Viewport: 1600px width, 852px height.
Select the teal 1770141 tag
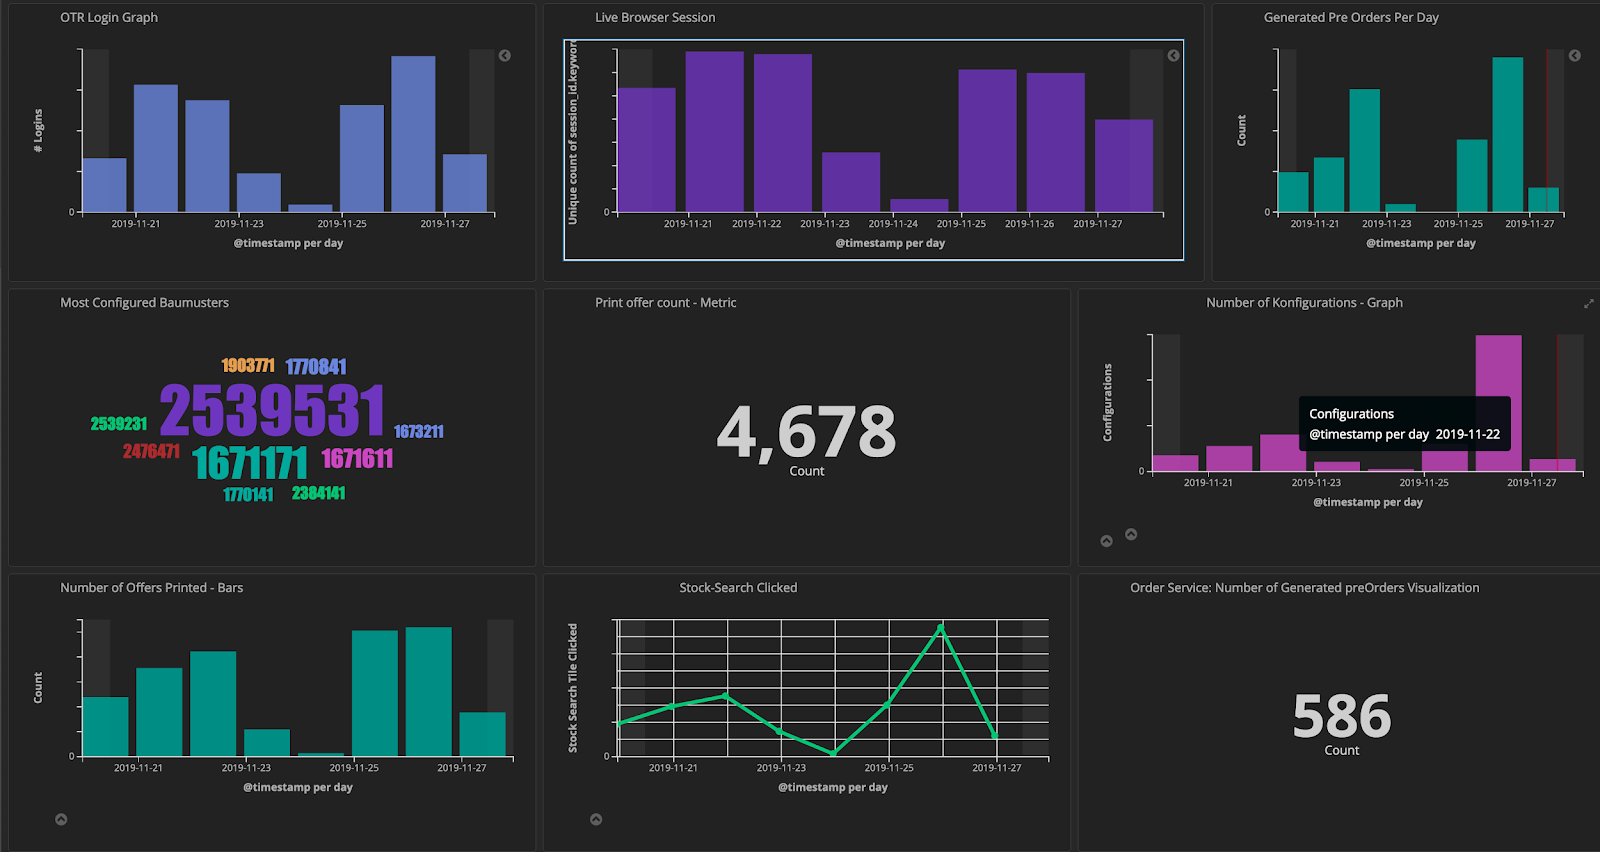(248, 494)
